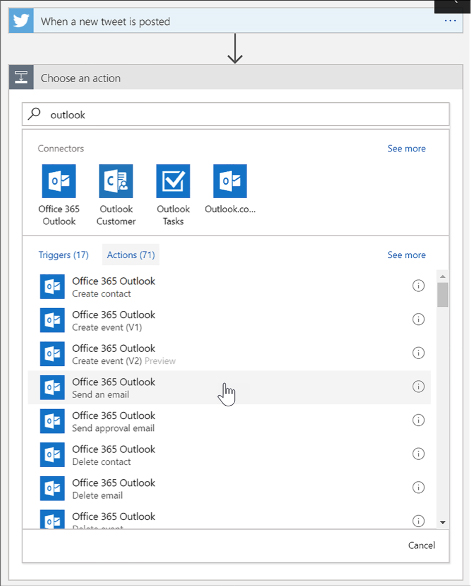
Task: Click the Choose an action step icon
Action: (21, 77)
